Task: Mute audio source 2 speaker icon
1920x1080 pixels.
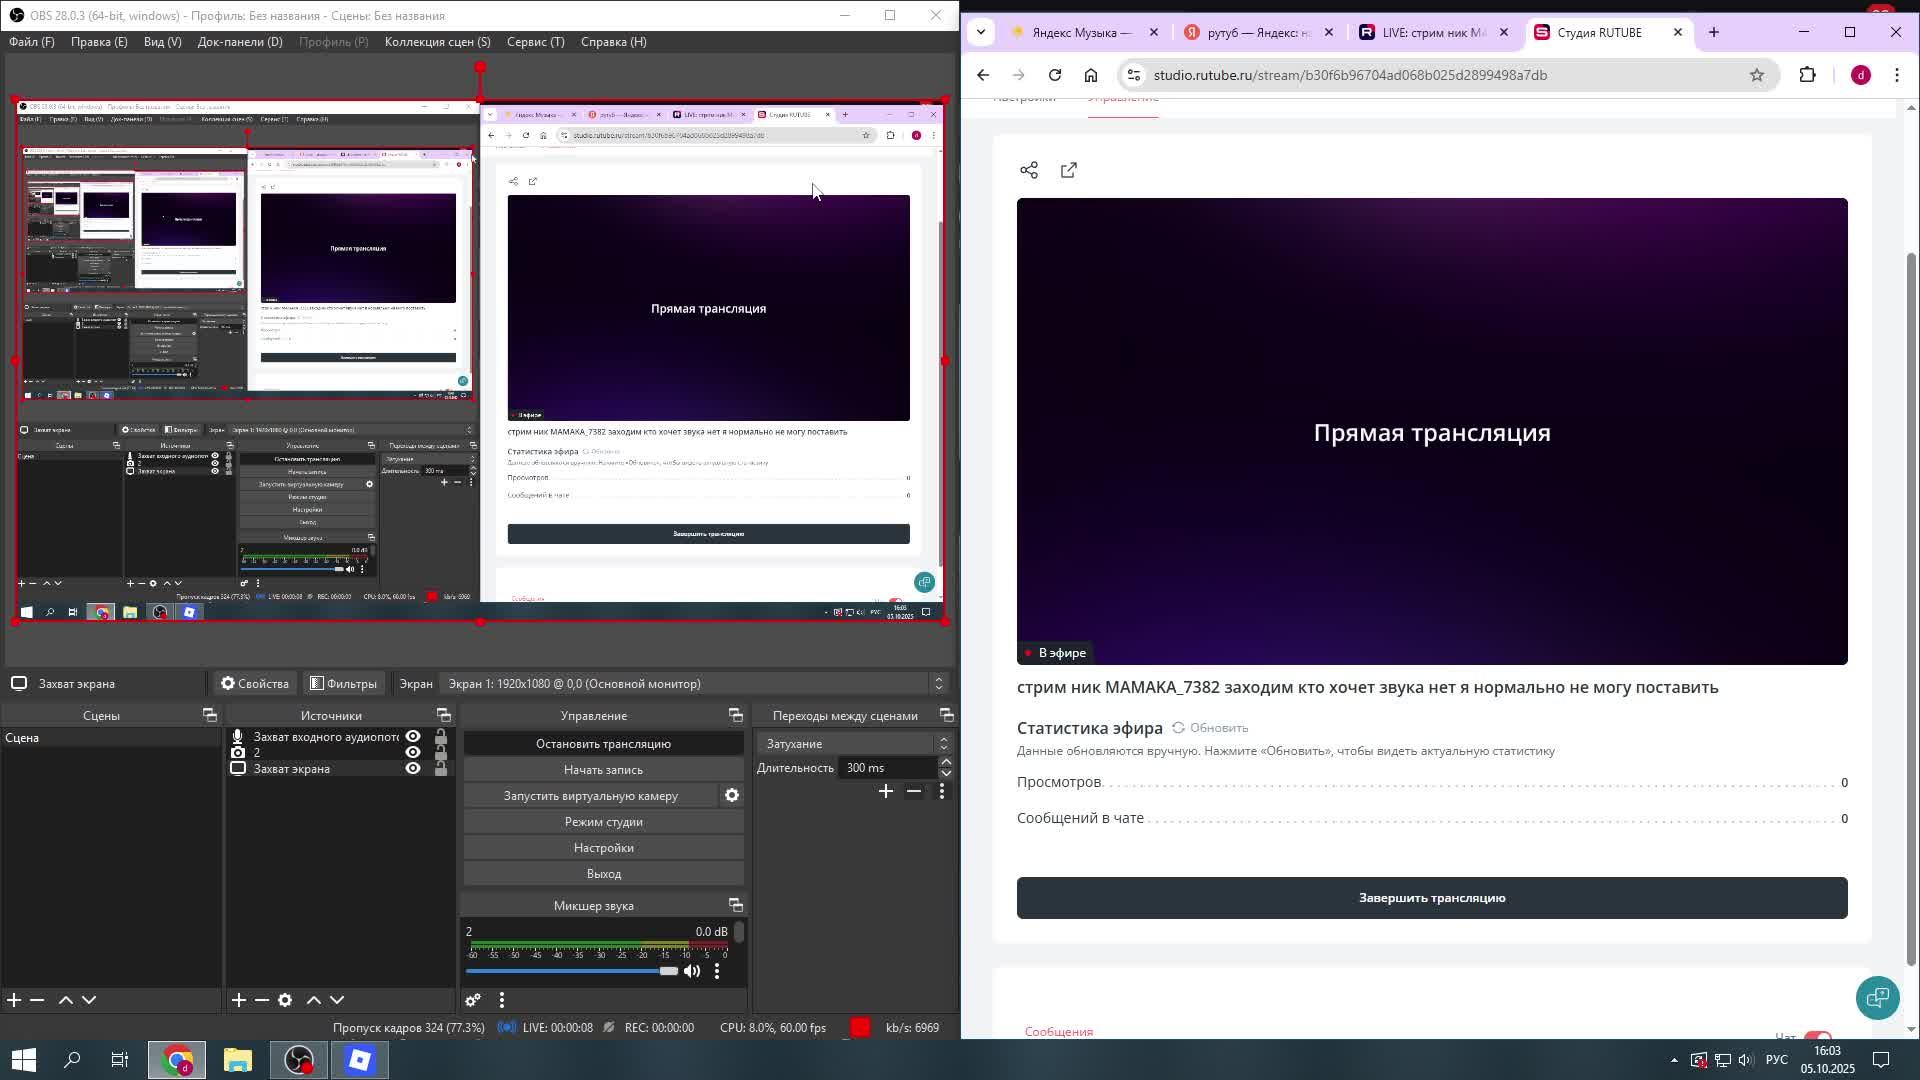Action: (692, 971)
